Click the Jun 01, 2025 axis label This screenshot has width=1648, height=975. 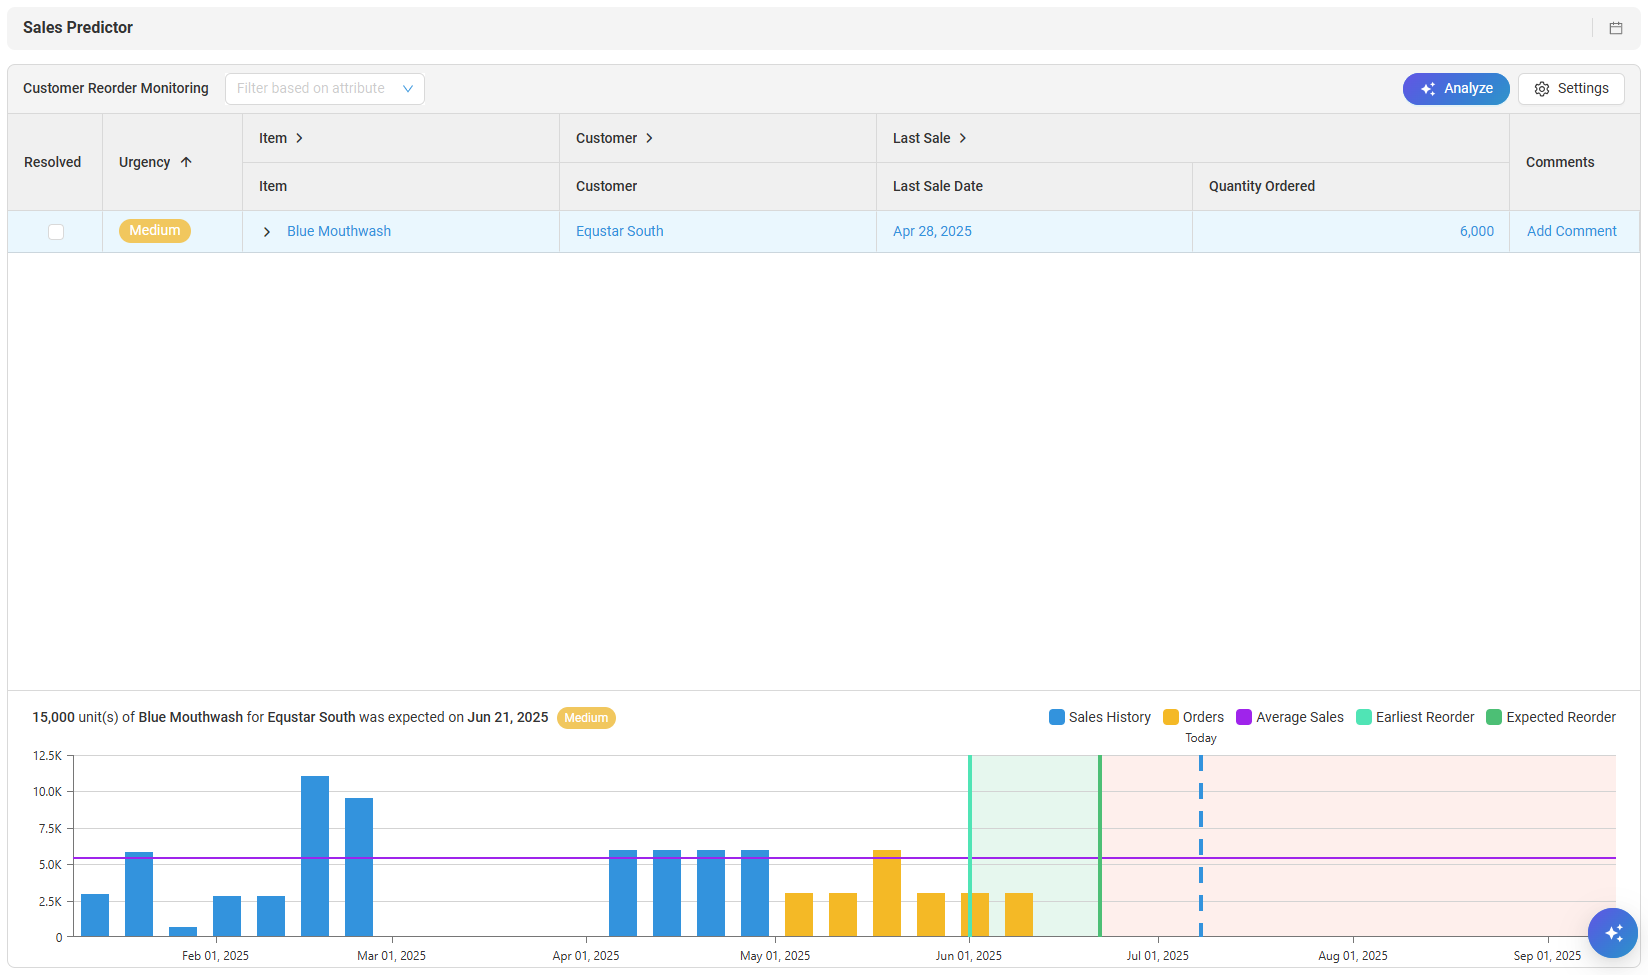click(x=968, y=956)
